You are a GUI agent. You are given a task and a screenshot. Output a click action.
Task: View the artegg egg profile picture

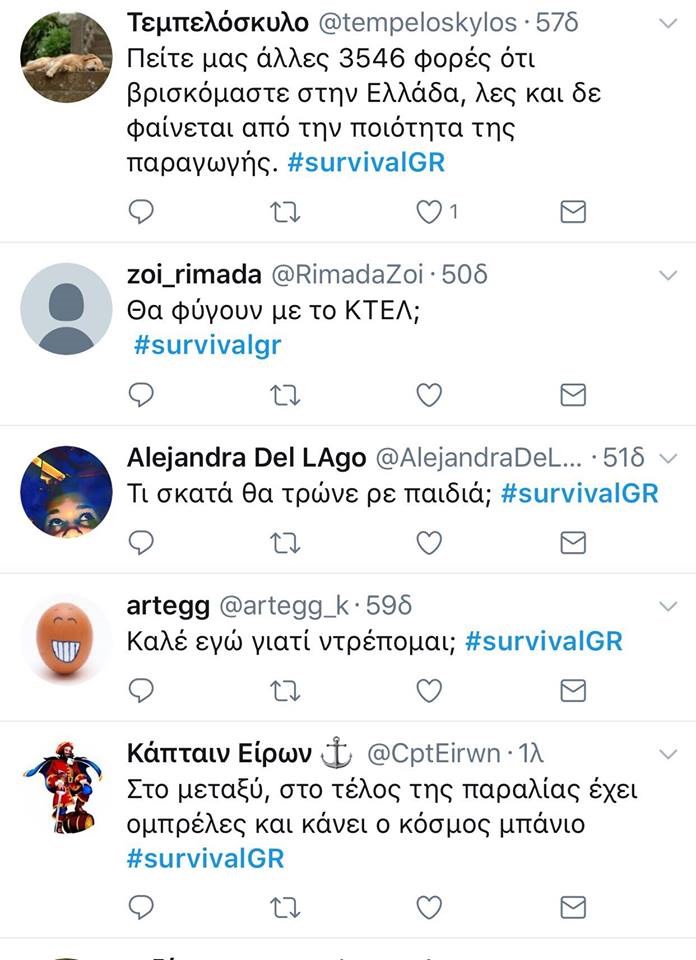click(x=65, y=640)
